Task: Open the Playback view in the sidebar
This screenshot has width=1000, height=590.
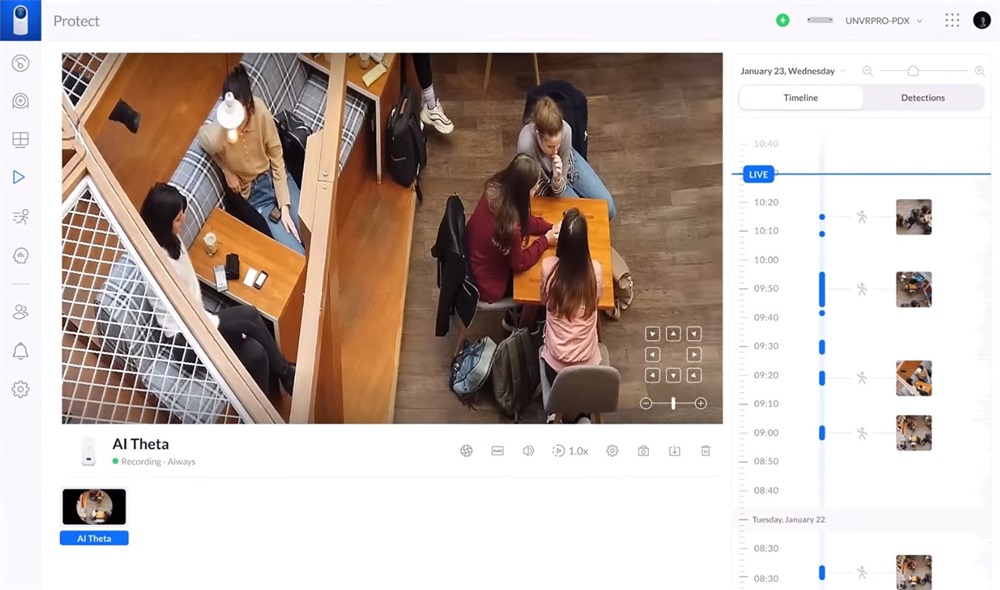Action: (x=19, y=177)
